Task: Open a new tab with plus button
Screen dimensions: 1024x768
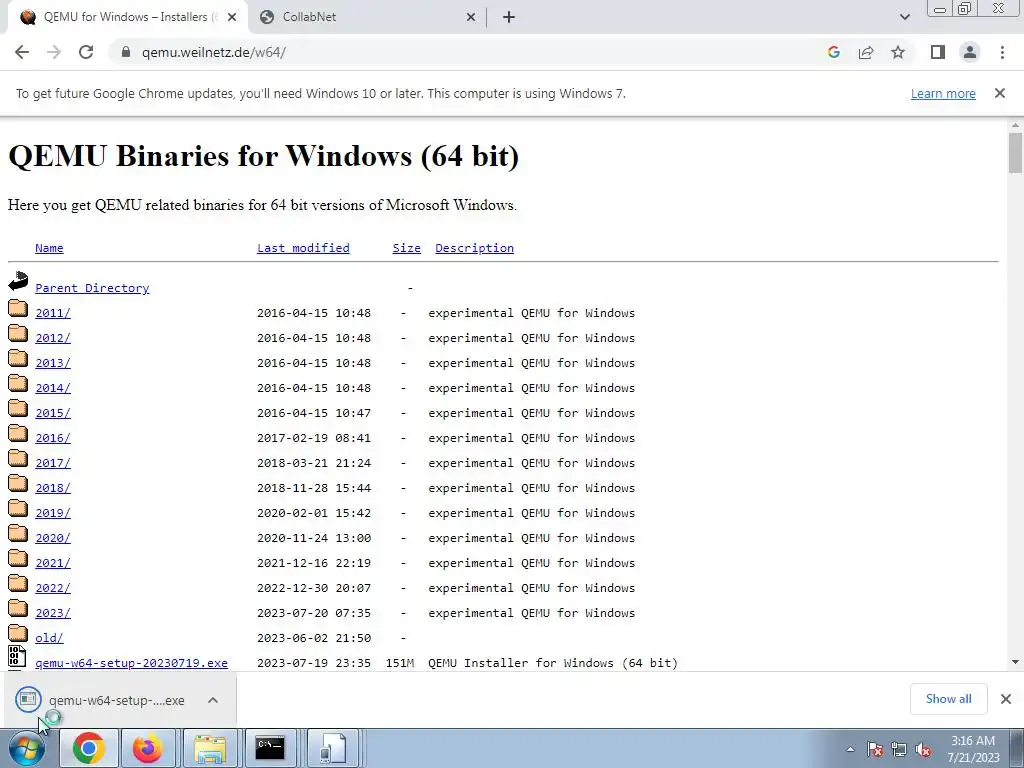Action: point(509,17)
